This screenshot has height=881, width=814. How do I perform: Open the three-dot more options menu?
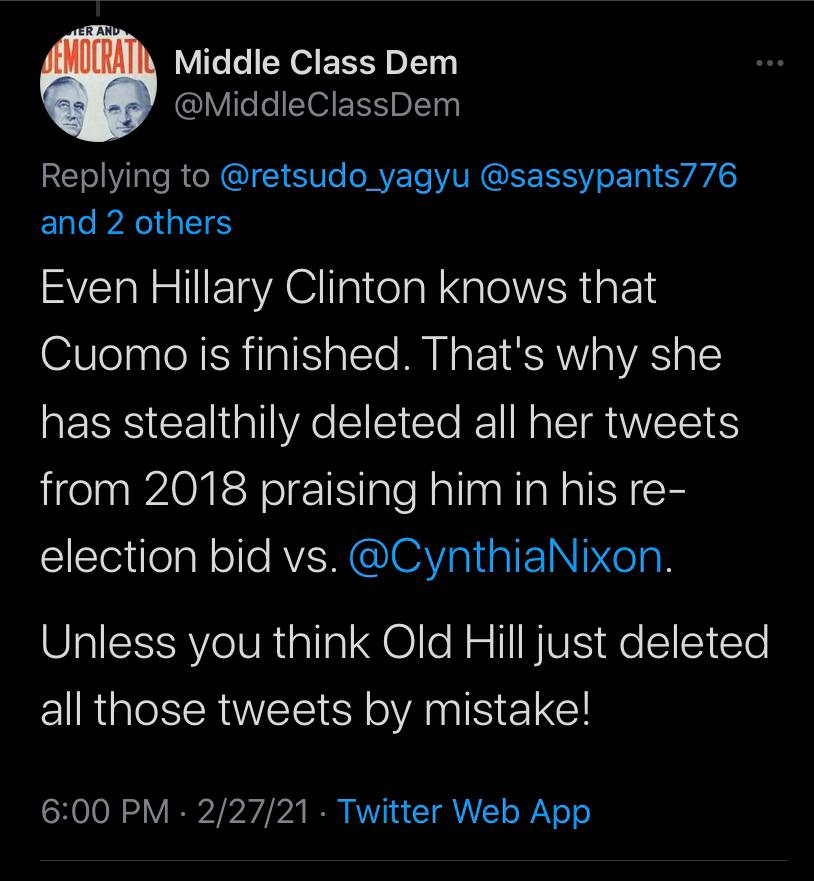769,64
